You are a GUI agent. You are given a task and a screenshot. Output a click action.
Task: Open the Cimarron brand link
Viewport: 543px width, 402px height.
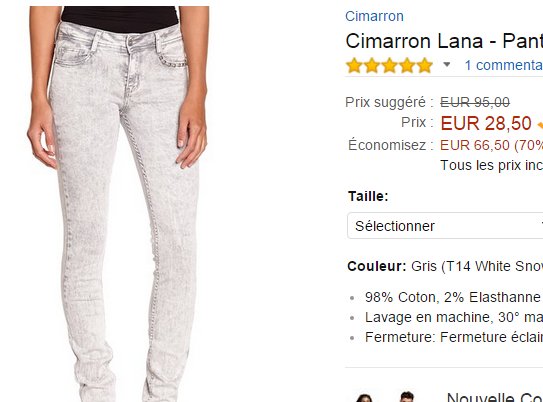tap(374, 16)
